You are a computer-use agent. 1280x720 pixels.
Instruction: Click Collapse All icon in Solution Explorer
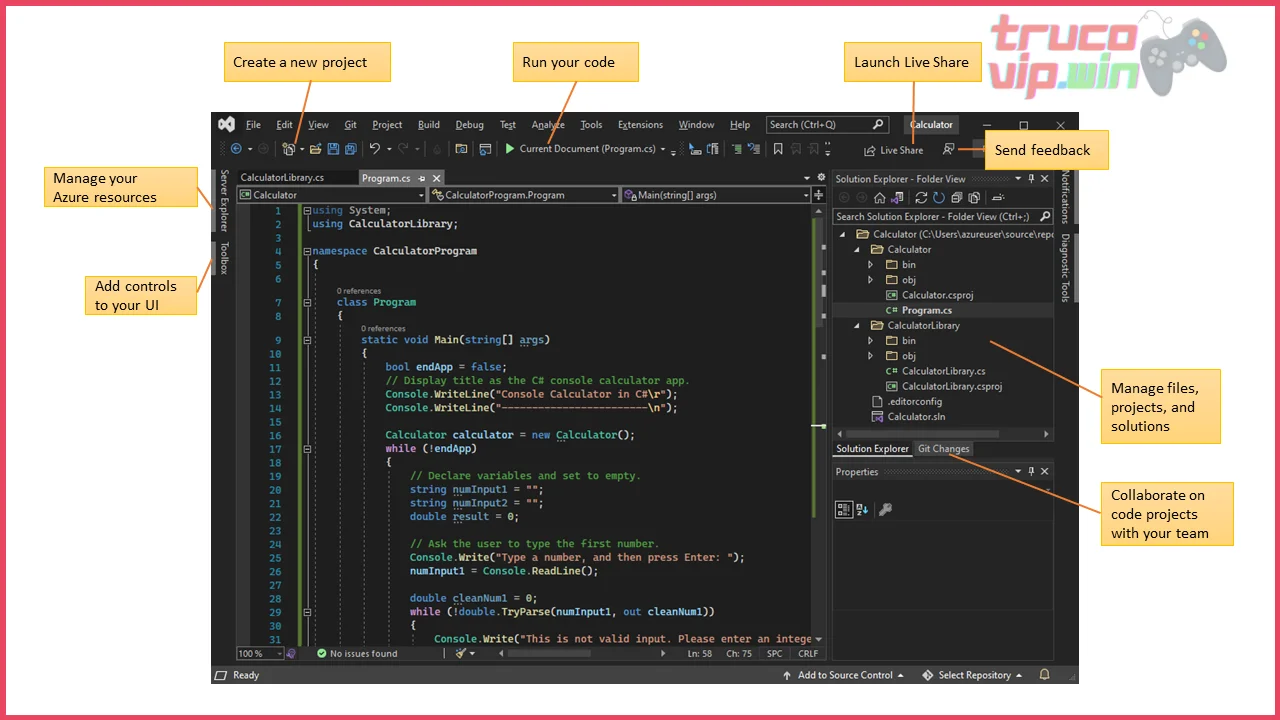957,198
